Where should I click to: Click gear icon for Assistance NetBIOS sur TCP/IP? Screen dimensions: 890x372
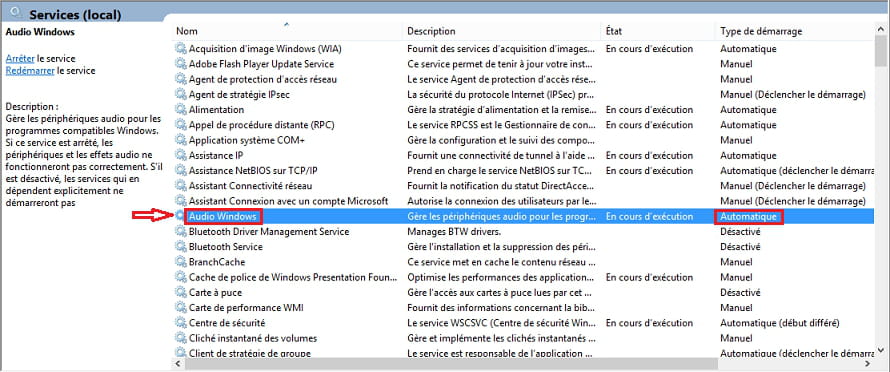(180, 170)
